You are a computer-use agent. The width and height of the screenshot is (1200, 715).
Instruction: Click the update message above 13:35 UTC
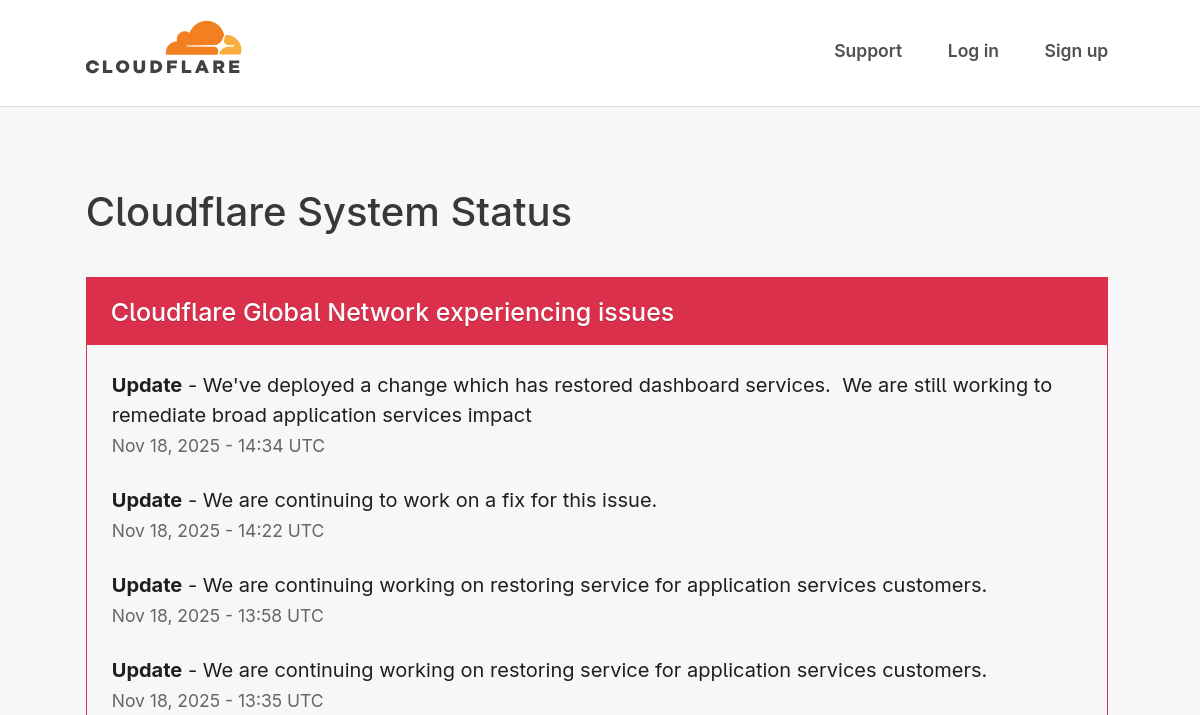(x=594, y=670)
